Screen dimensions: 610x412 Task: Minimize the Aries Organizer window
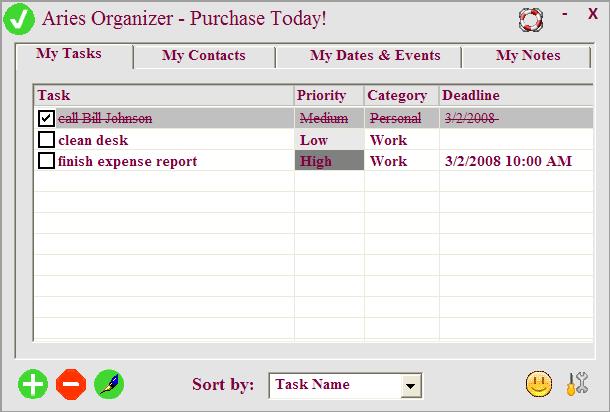[x=564, y=15]
